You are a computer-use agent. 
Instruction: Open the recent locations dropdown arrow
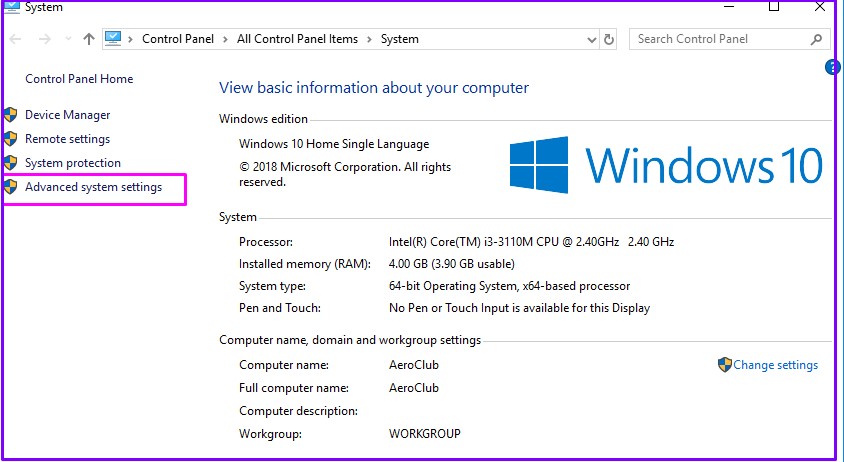pyautogui.click(x=68, y=39)
